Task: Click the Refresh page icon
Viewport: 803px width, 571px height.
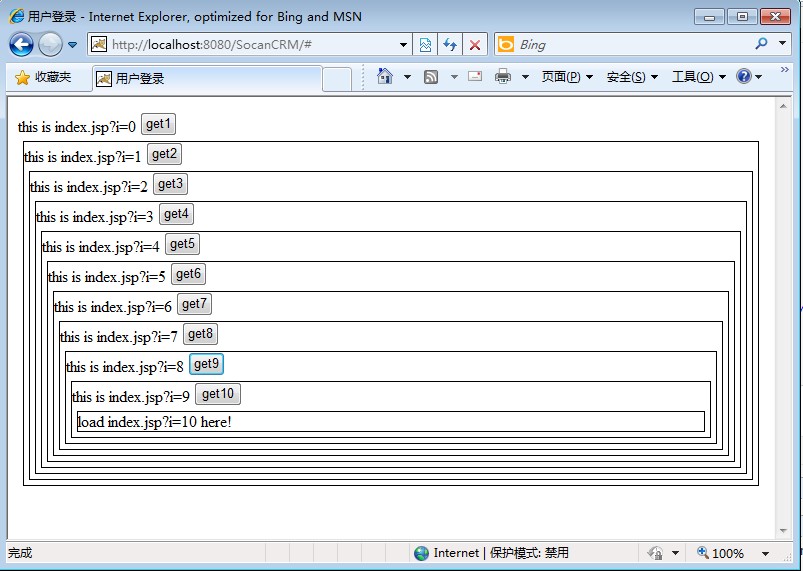Action: (450, 45)
